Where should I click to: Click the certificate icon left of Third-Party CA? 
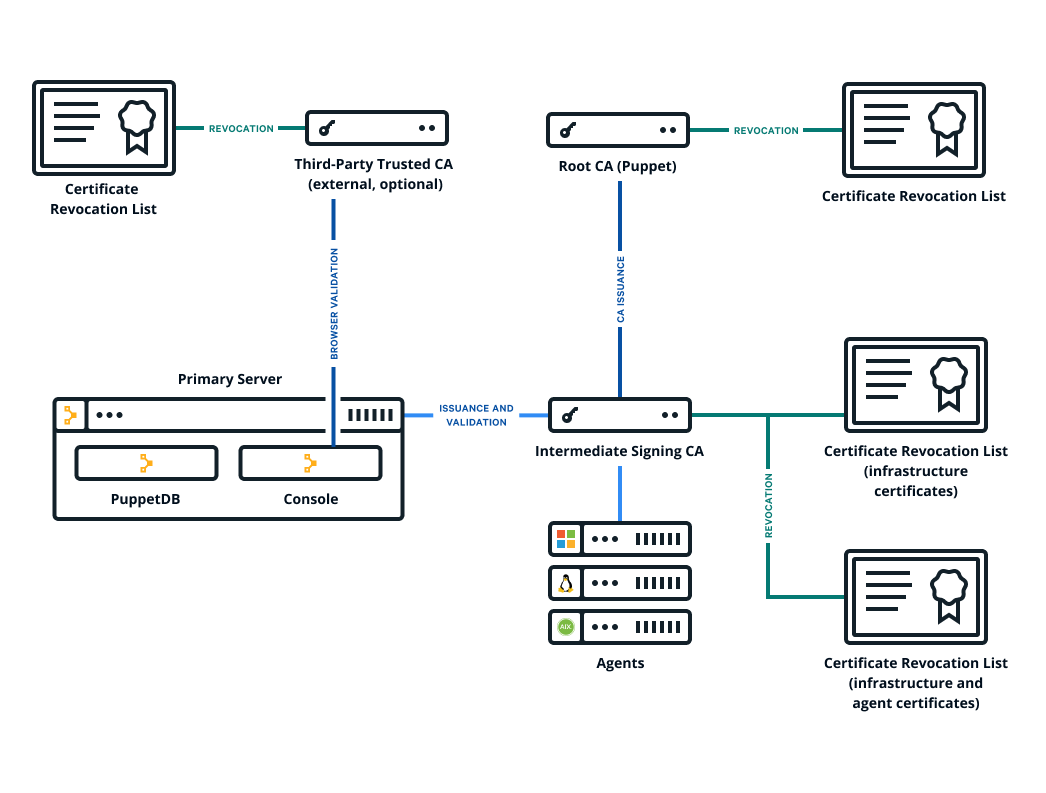tap(104, 127)
